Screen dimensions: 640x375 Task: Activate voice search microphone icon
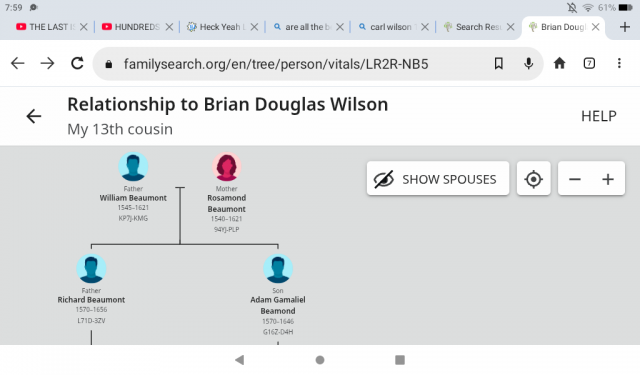(529, 63)
